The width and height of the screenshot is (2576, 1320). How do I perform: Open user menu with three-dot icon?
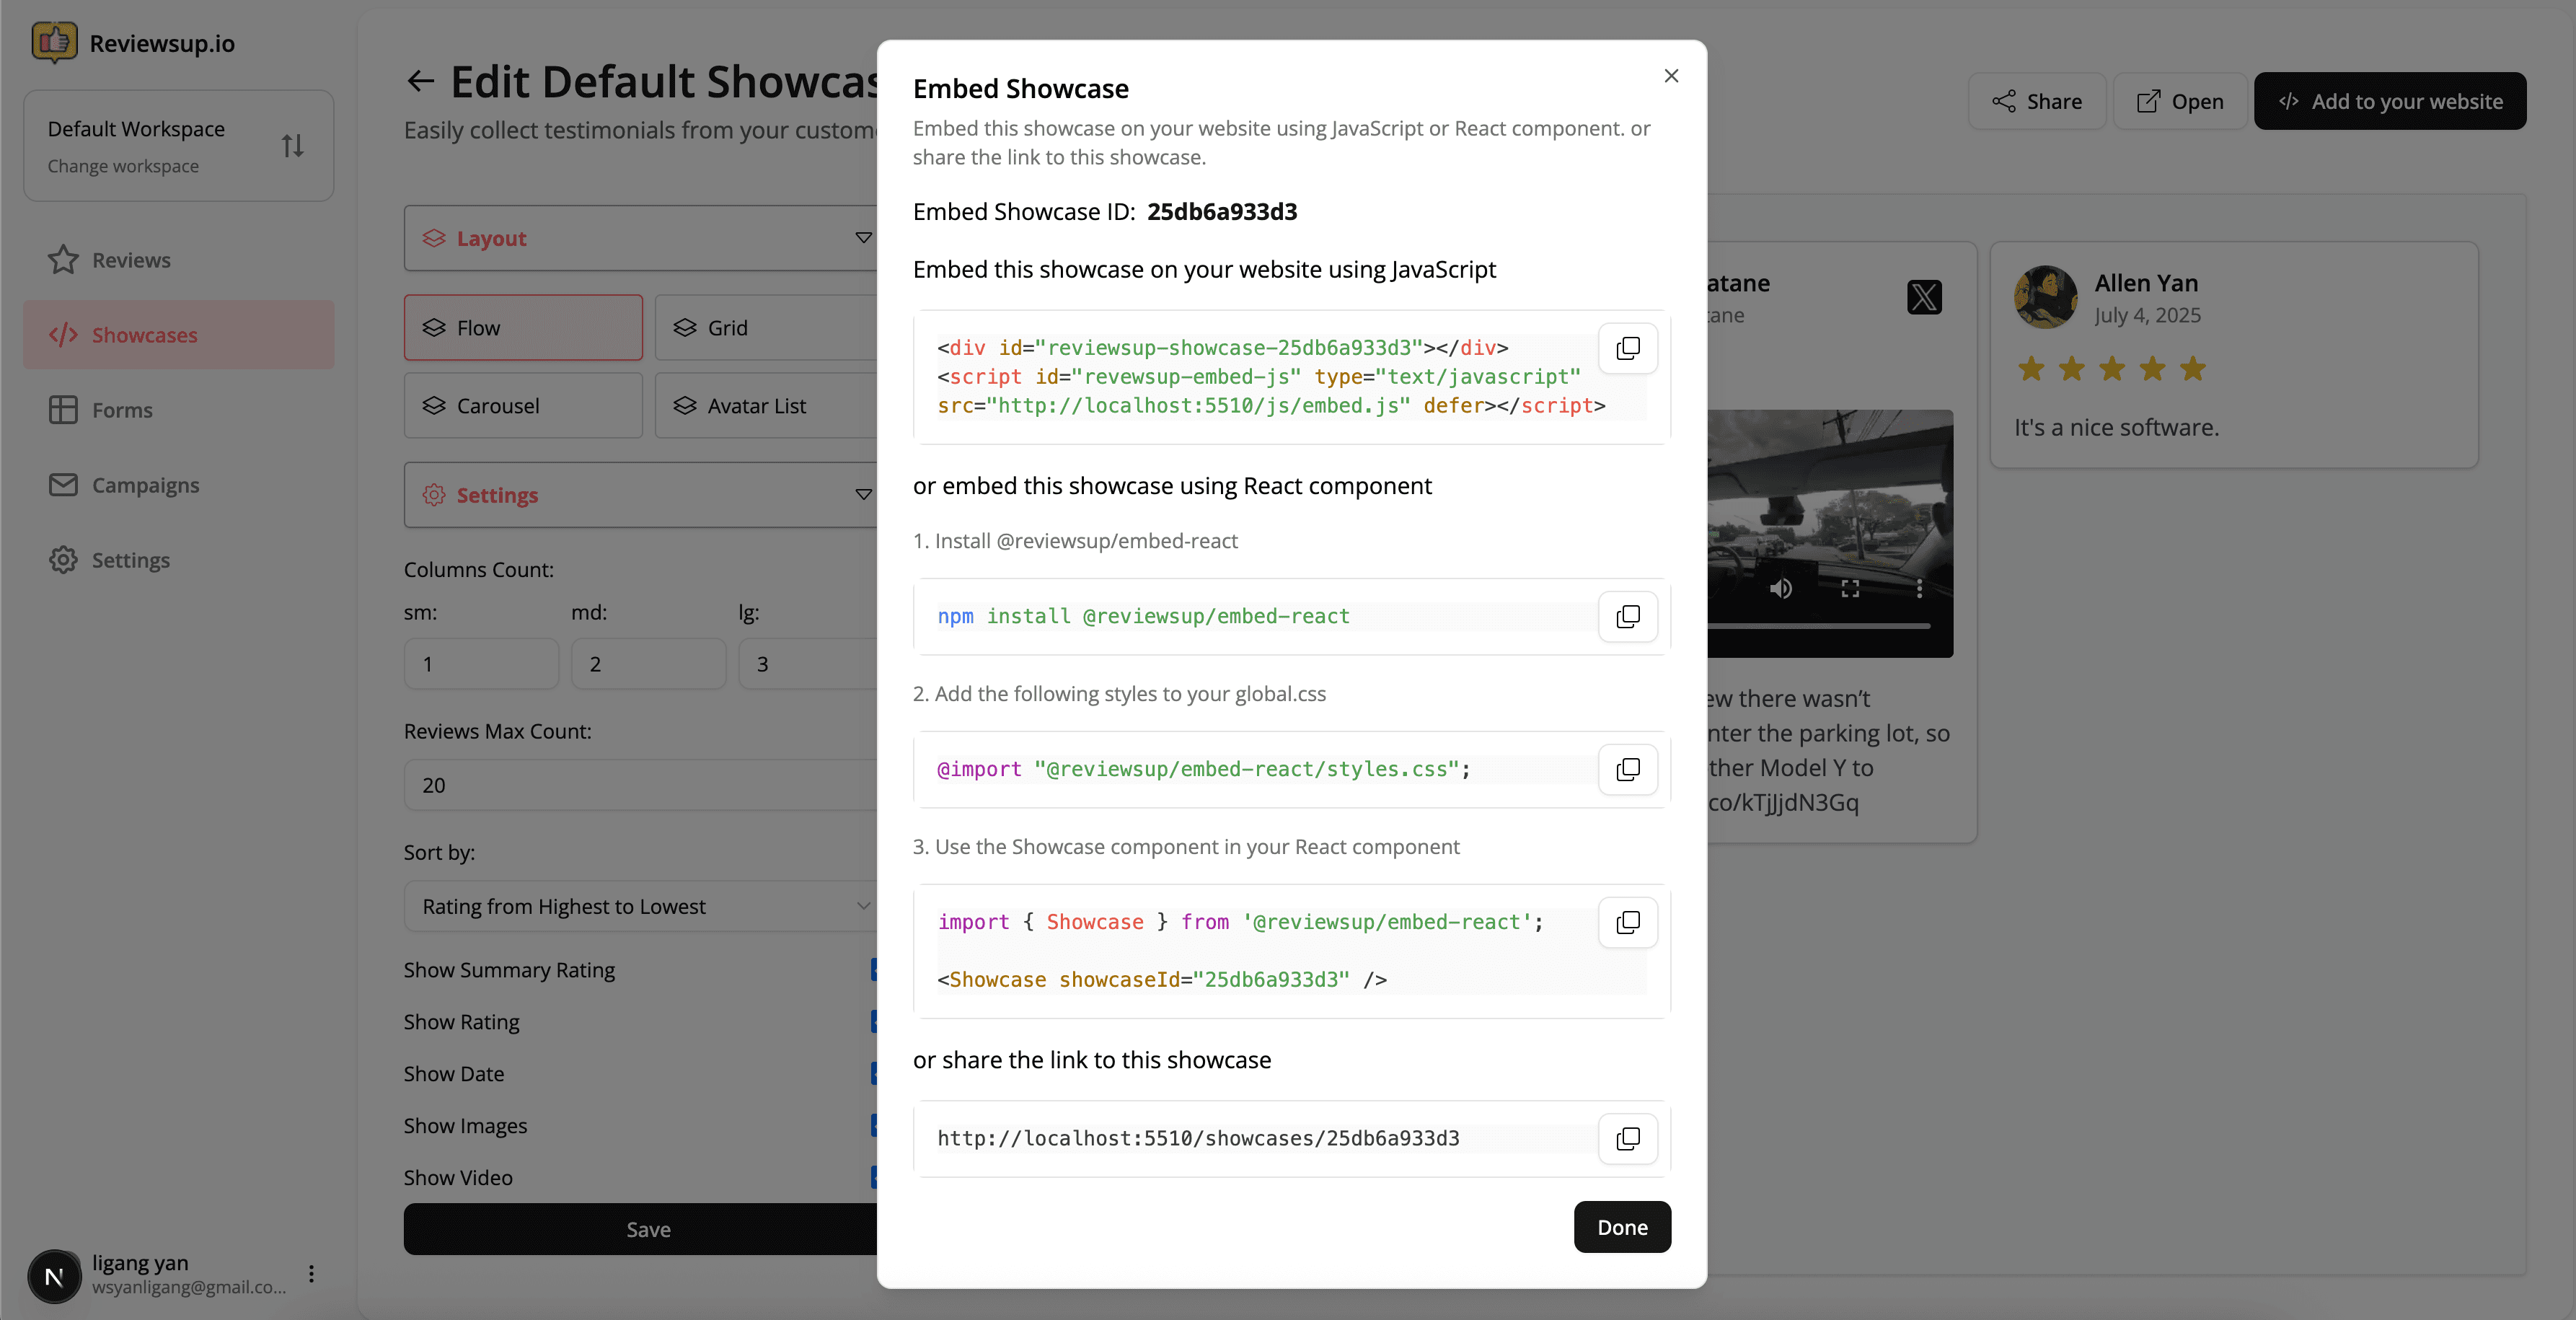tap(311, 1273)
